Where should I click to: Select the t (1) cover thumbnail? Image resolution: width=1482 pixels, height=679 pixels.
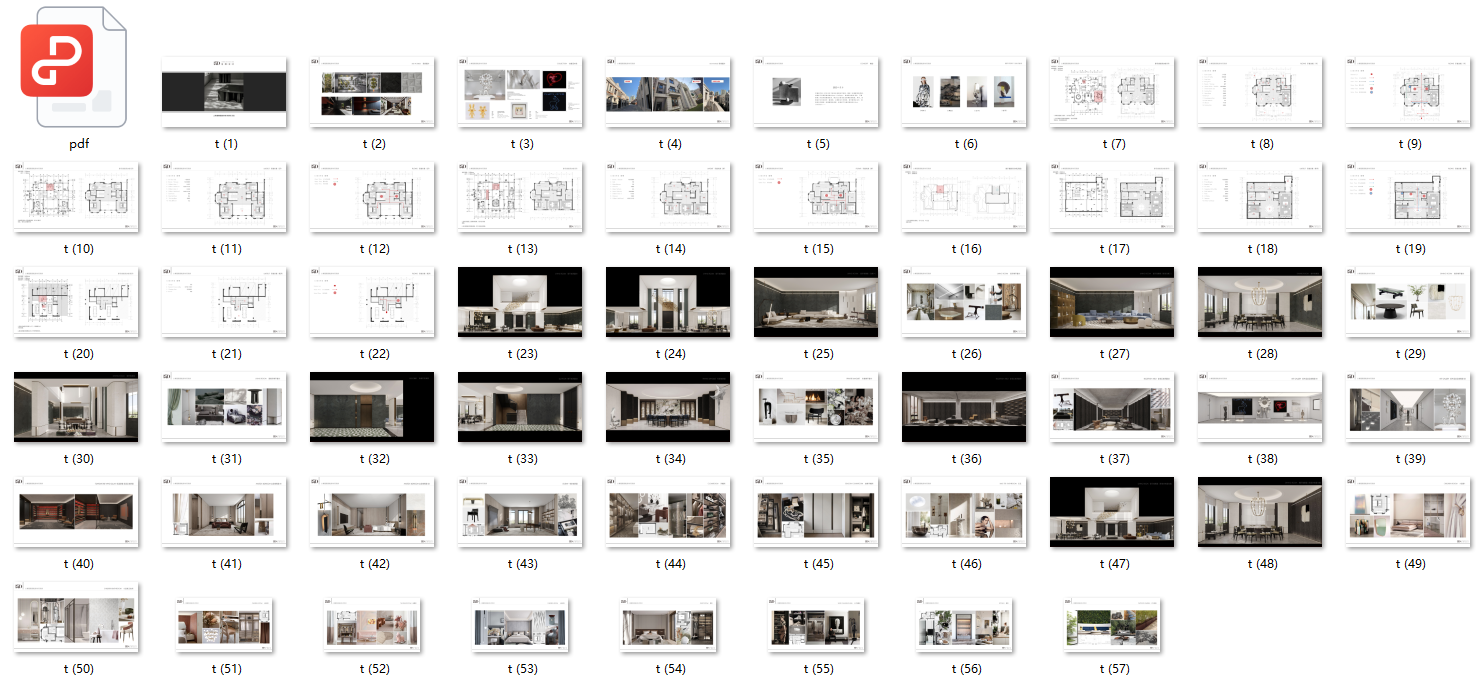pyautogui.click(x=225, y=92)
